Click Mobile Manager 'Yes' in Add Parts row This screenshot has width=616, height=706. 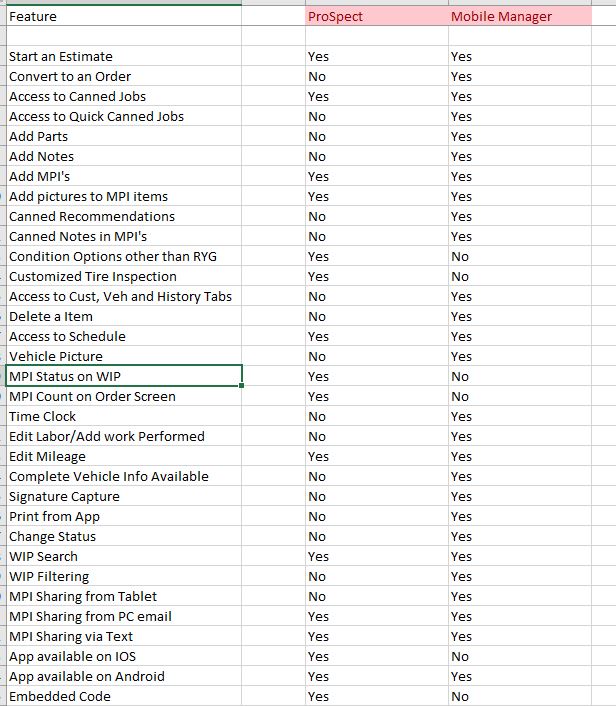coord(520,136)
